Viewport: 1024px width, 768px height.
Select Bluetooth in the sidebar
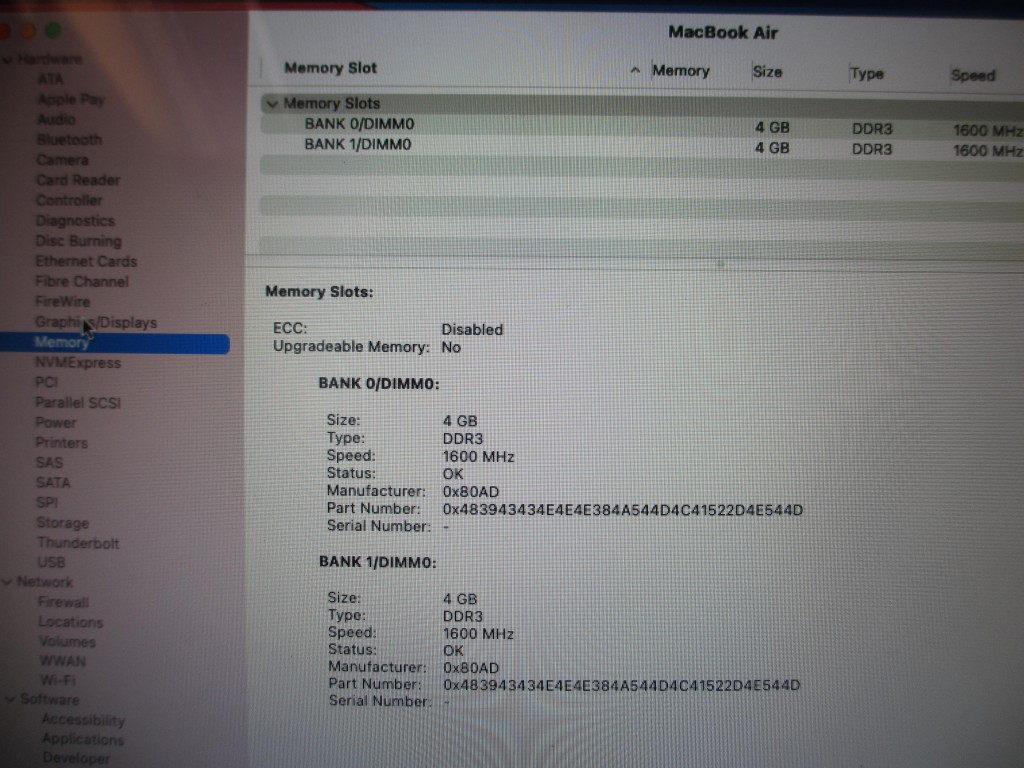69,140
